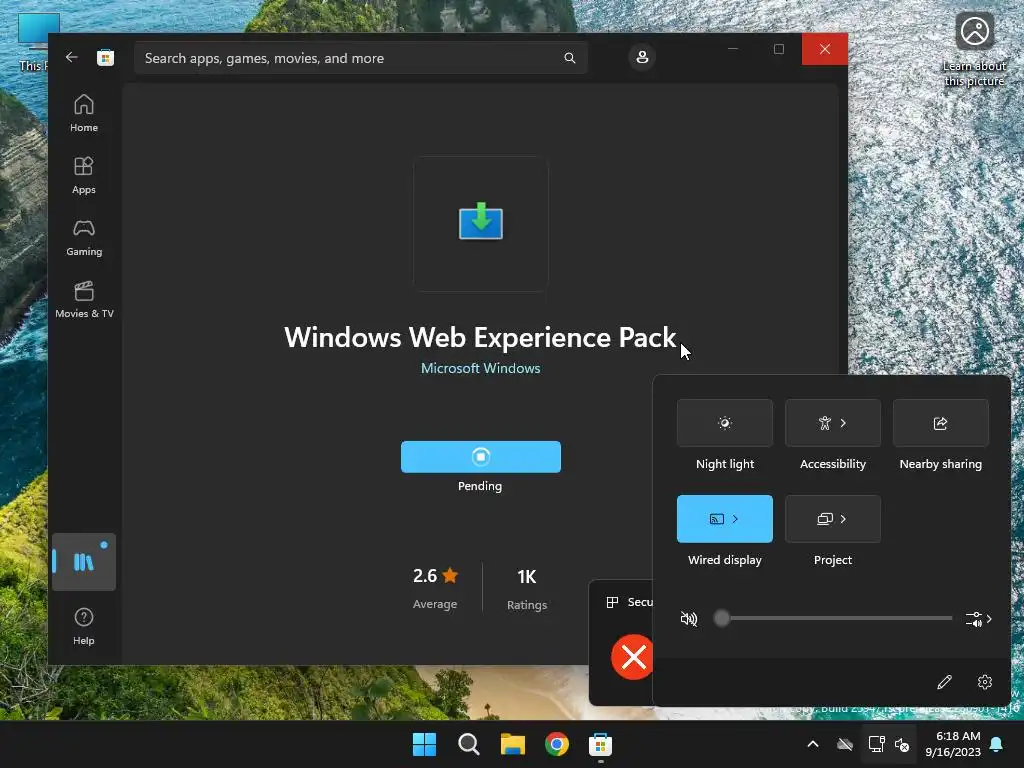Screen dimensions: 1024x768
Task: Switch to Movies & TV section
Action: [x=84, y=299]
